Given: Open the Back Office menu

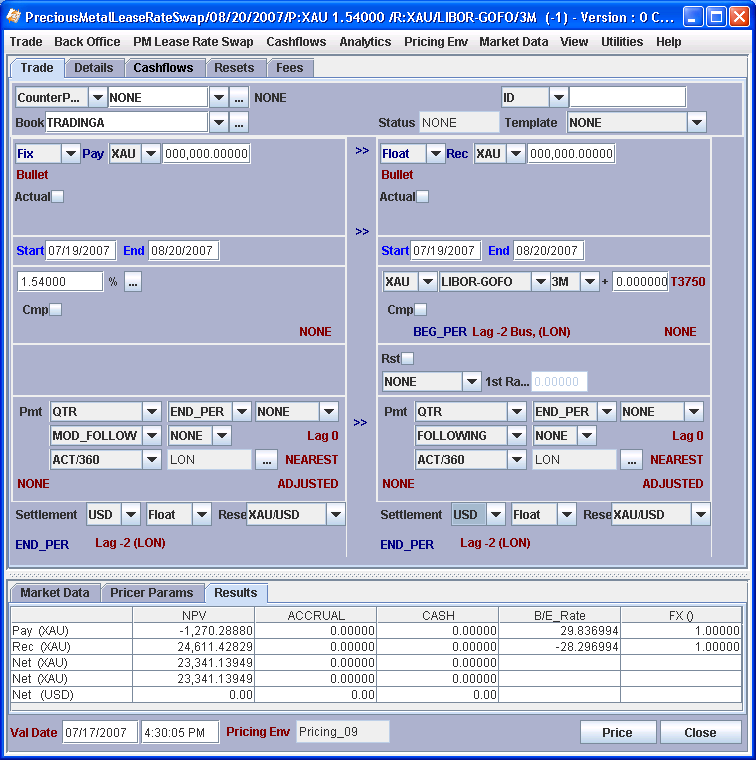Looking at the screenshot, I should 87,42.
